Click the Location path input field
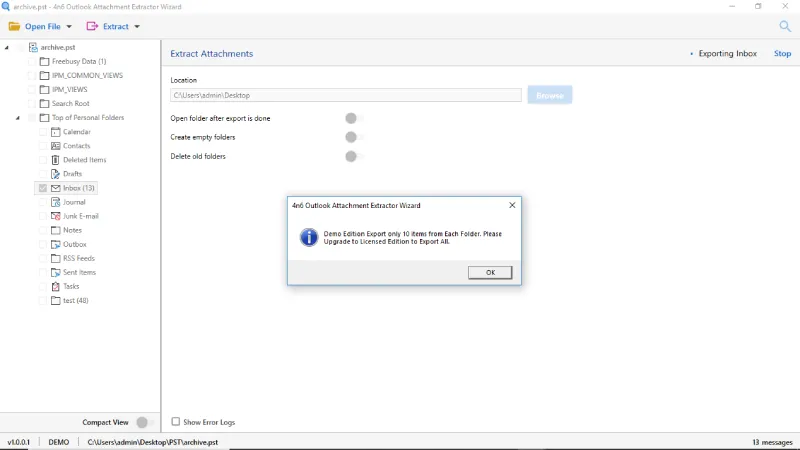The width and height of the screenshot is (800, 450). (346, 95)
